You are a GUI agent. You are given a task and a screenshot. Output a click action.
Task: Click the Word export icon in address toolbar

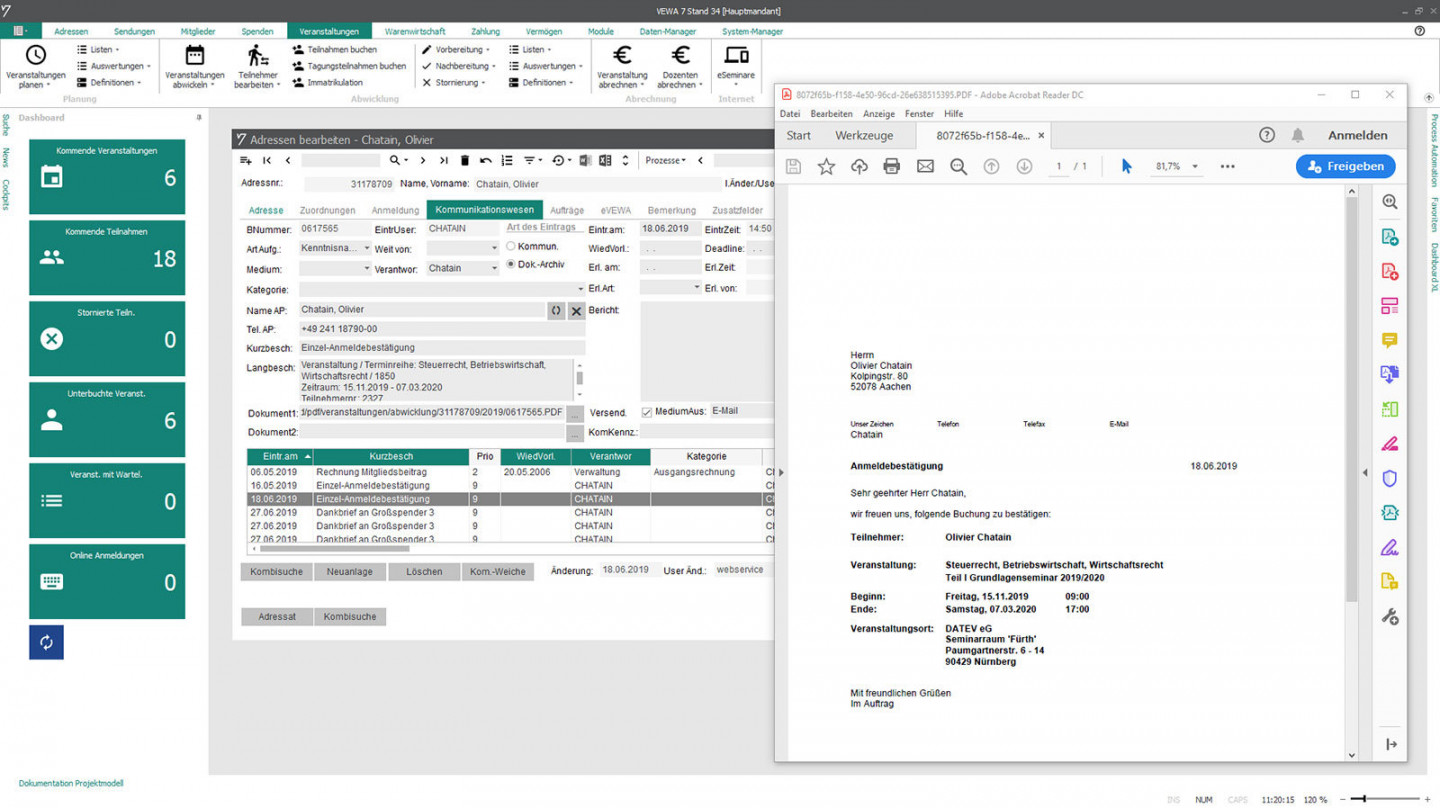pos(585,160)
